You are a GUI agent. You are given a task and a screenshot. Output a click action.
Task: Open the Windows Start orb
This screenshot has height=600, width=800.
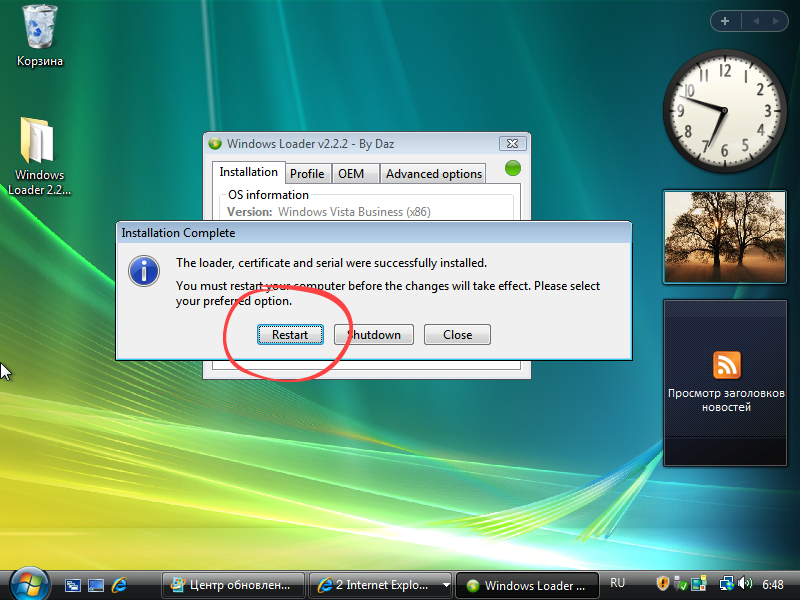pos(30,584)
